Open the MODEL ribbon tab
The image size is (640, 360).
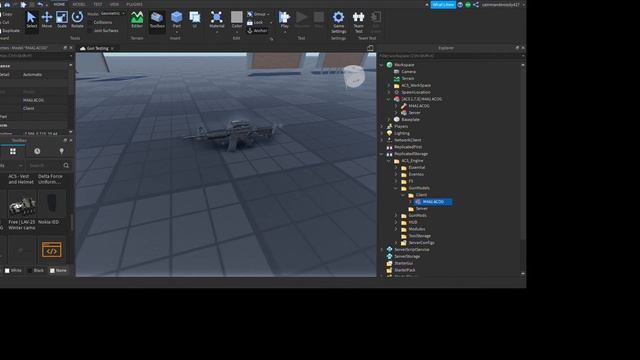[79, 4]
